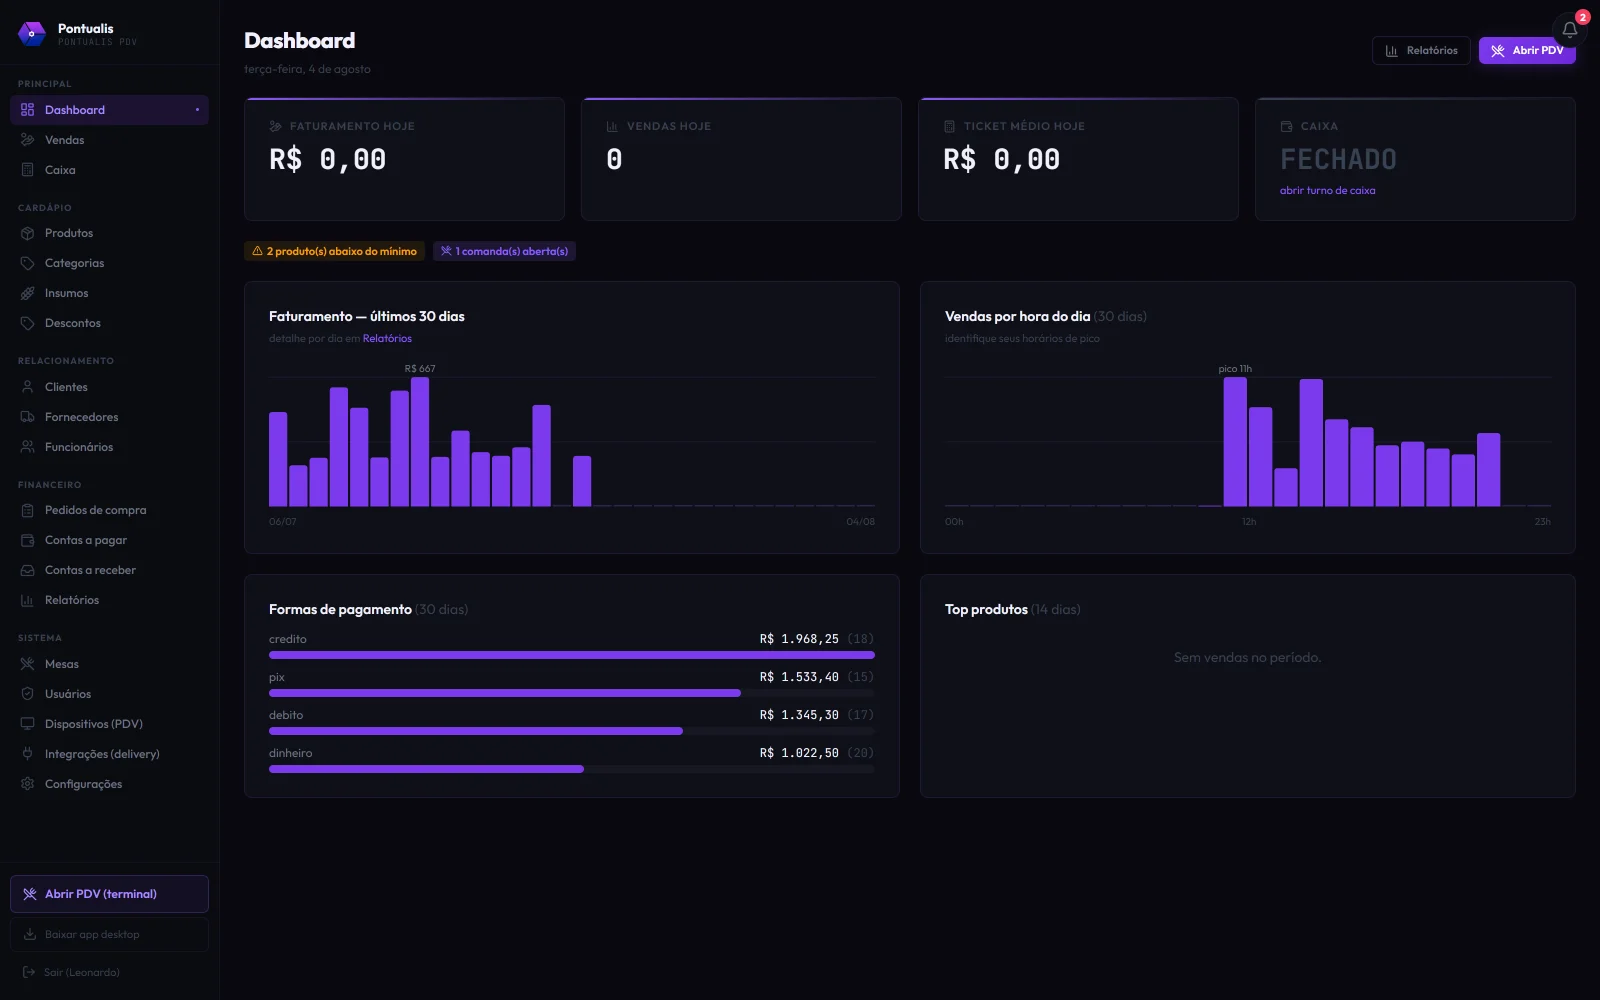The image size is (1600, 1000).
Task: Click the Faturamento — últimos 30 dias title
Action: coord(367,317)
